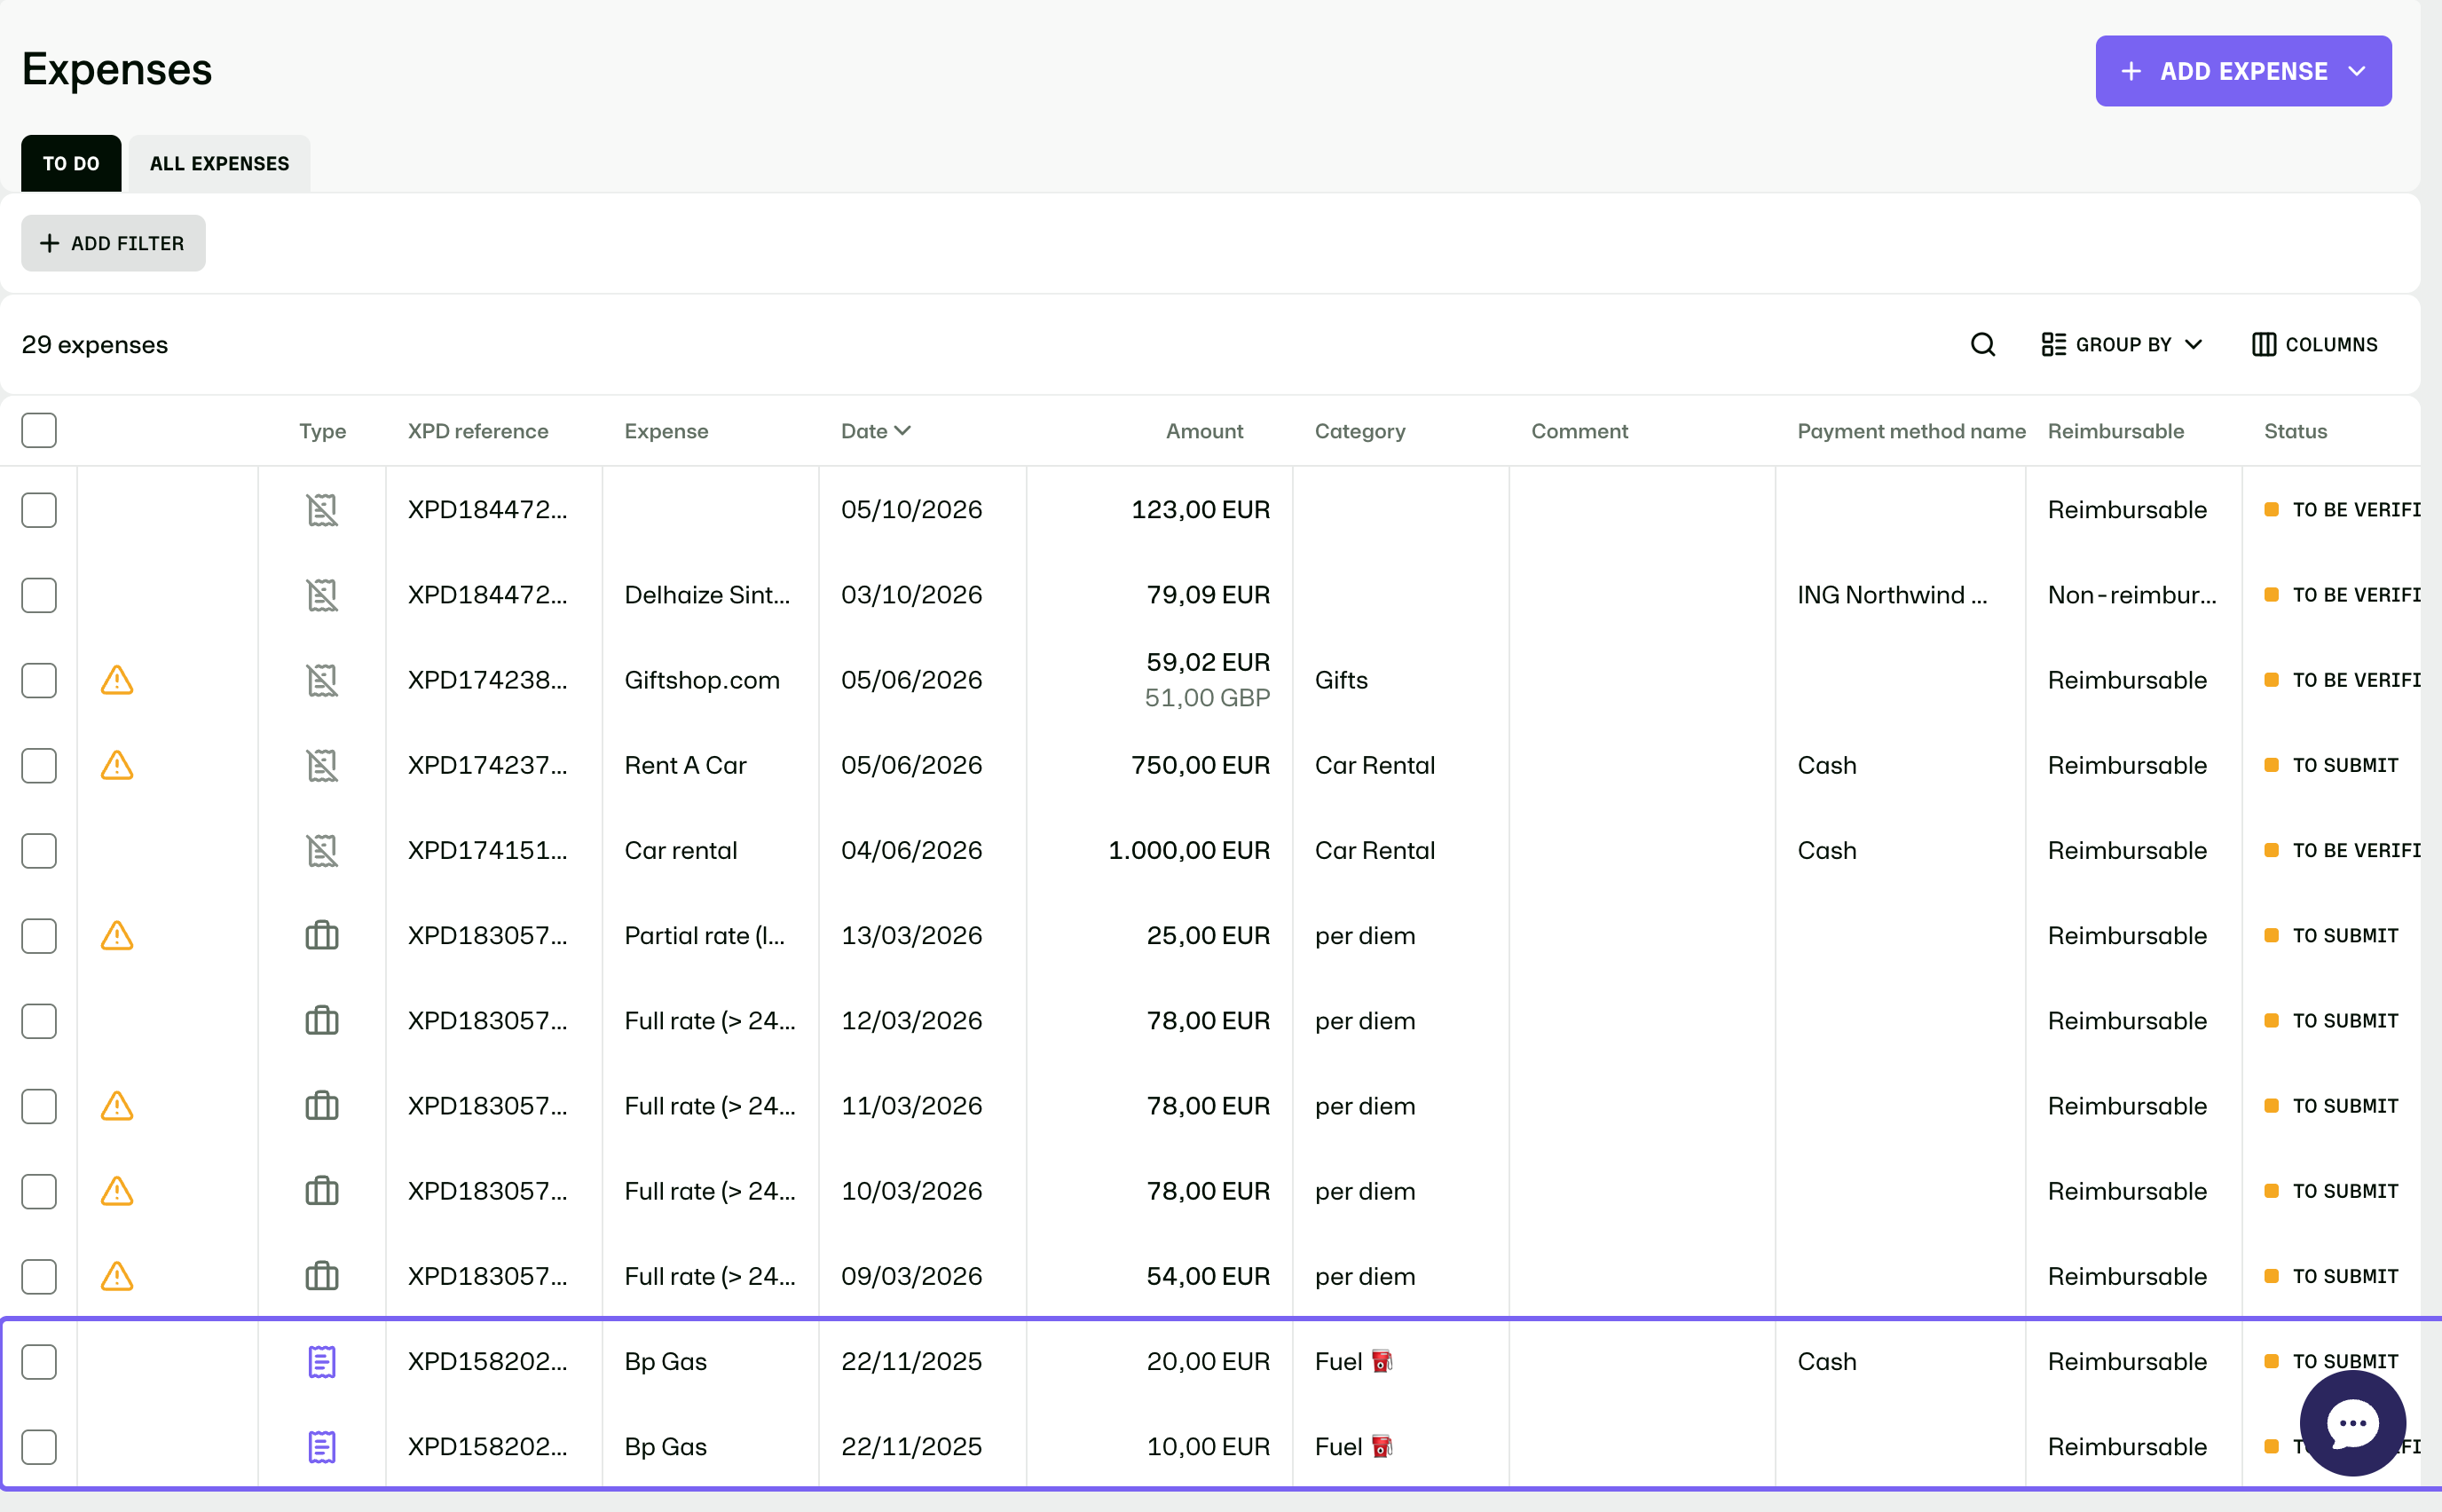The image size is (2442, 1512).
Task: Click the Amount column header
Action: (1204, 431)
